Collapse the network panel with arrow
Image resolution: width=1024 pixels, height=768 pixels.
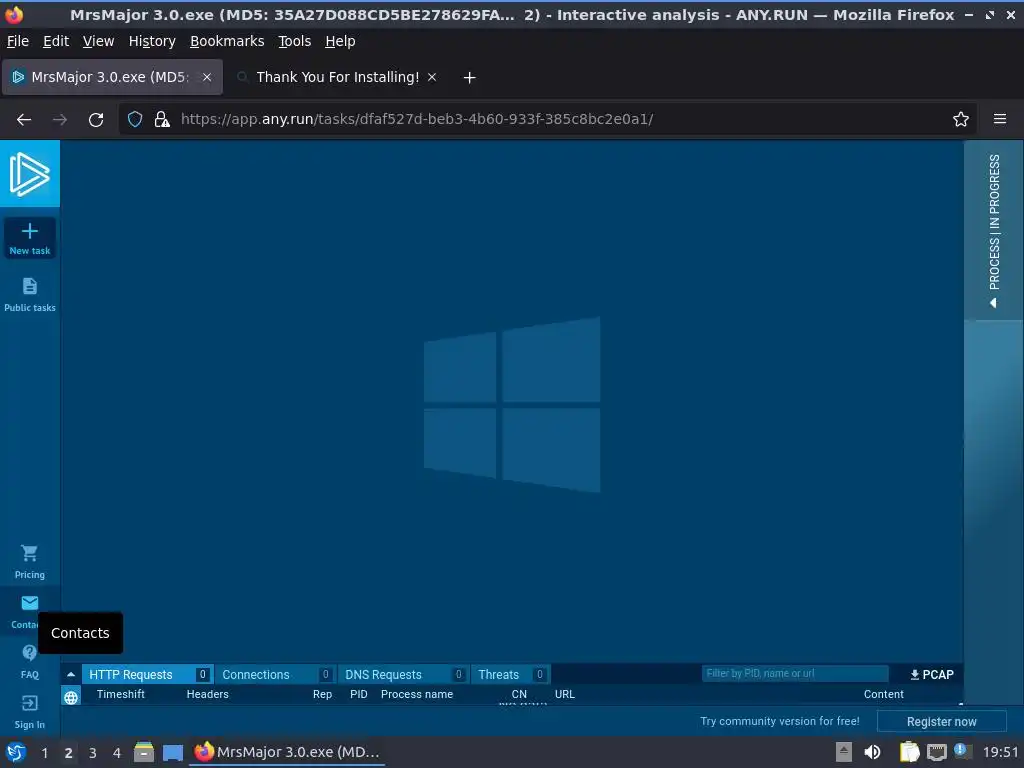(x=71, y=675)
